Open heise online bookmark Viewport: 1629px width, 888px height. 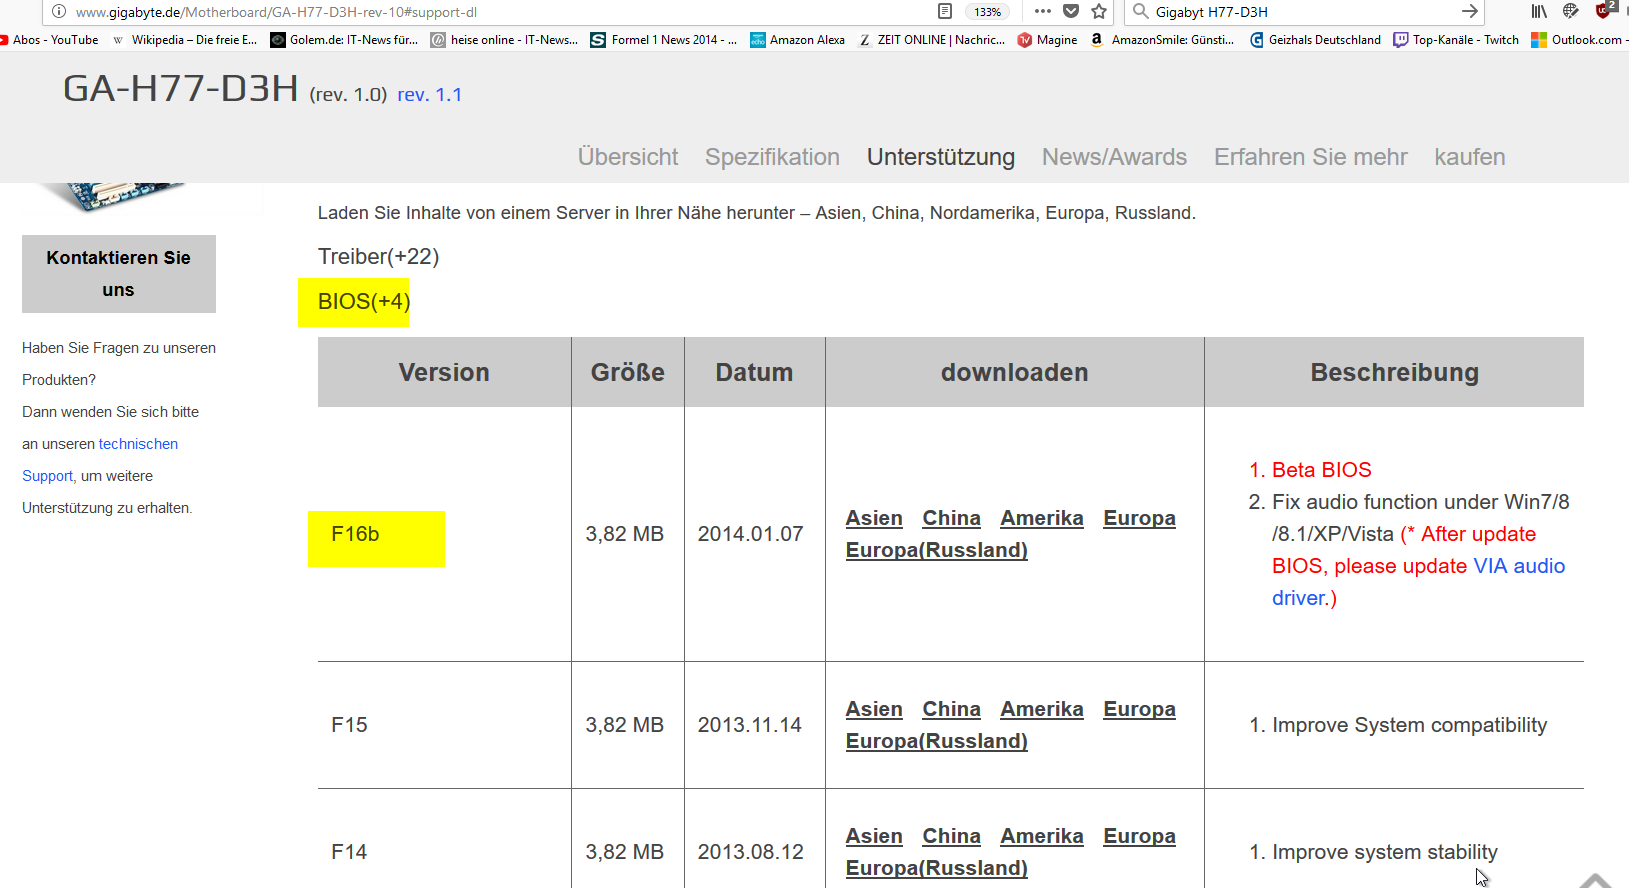505,40
